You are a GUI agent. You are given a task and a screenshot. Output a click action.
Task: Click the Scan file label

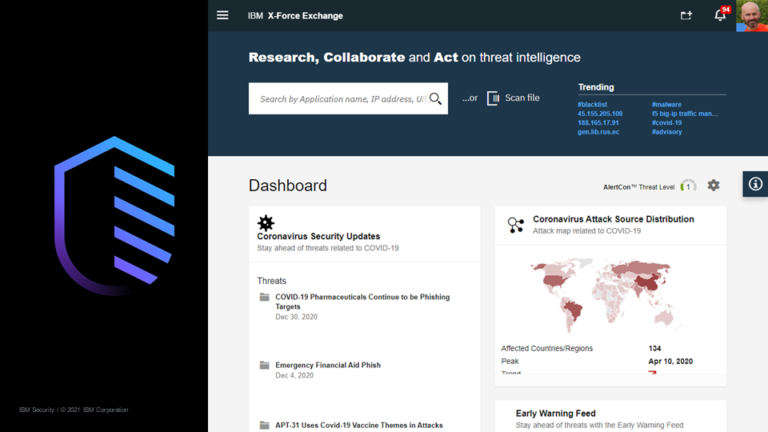(522, 98)
